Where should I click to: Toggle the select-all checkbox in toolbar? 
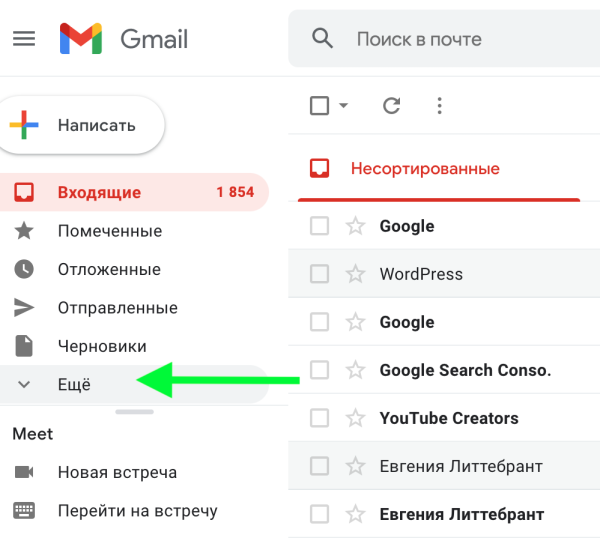(x=319, y=105)
